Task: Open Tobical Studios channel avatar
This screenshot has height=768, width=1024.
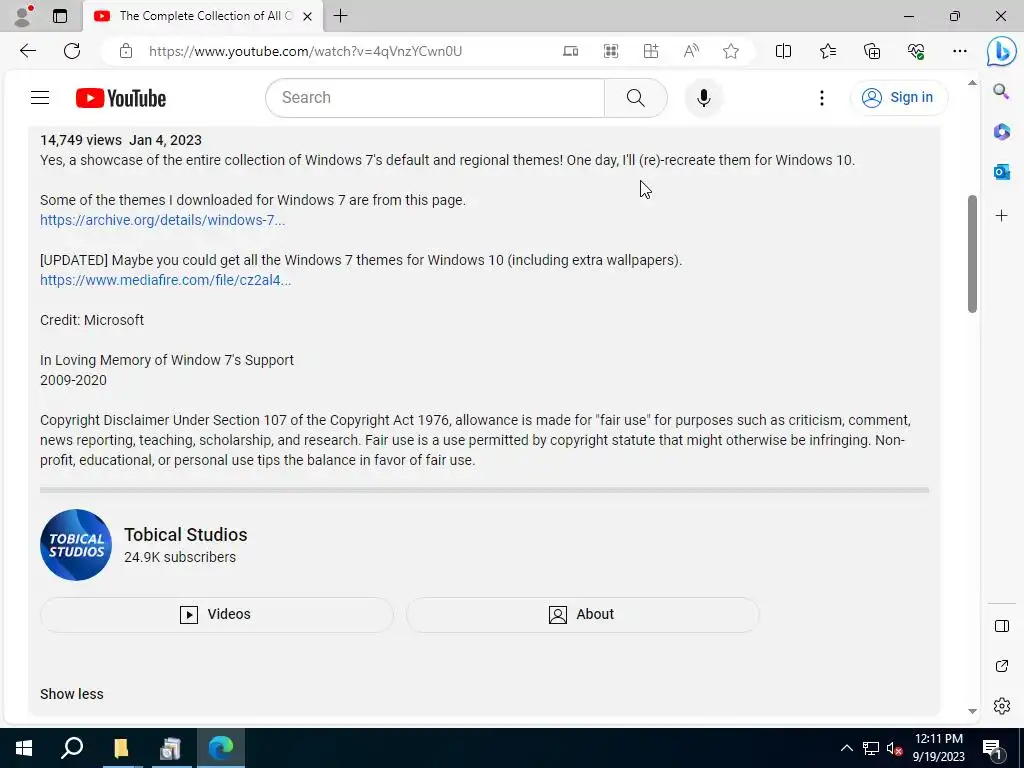Action: 76,545
